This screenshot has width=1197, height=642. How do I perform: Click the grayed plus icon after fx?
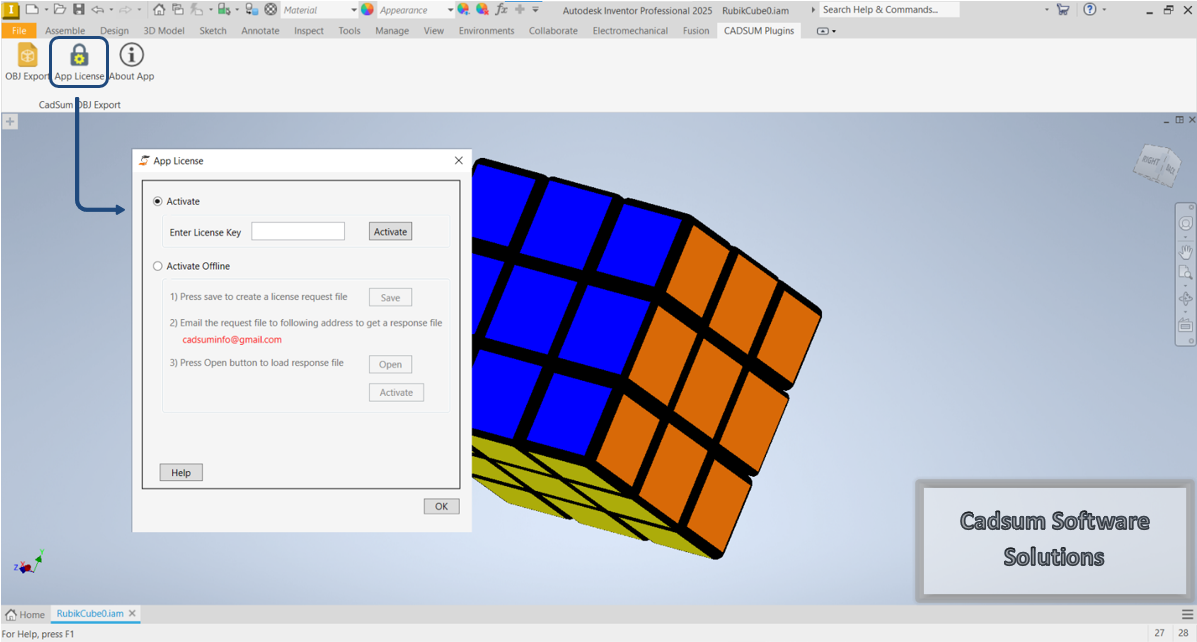click(x=520, y=10)
